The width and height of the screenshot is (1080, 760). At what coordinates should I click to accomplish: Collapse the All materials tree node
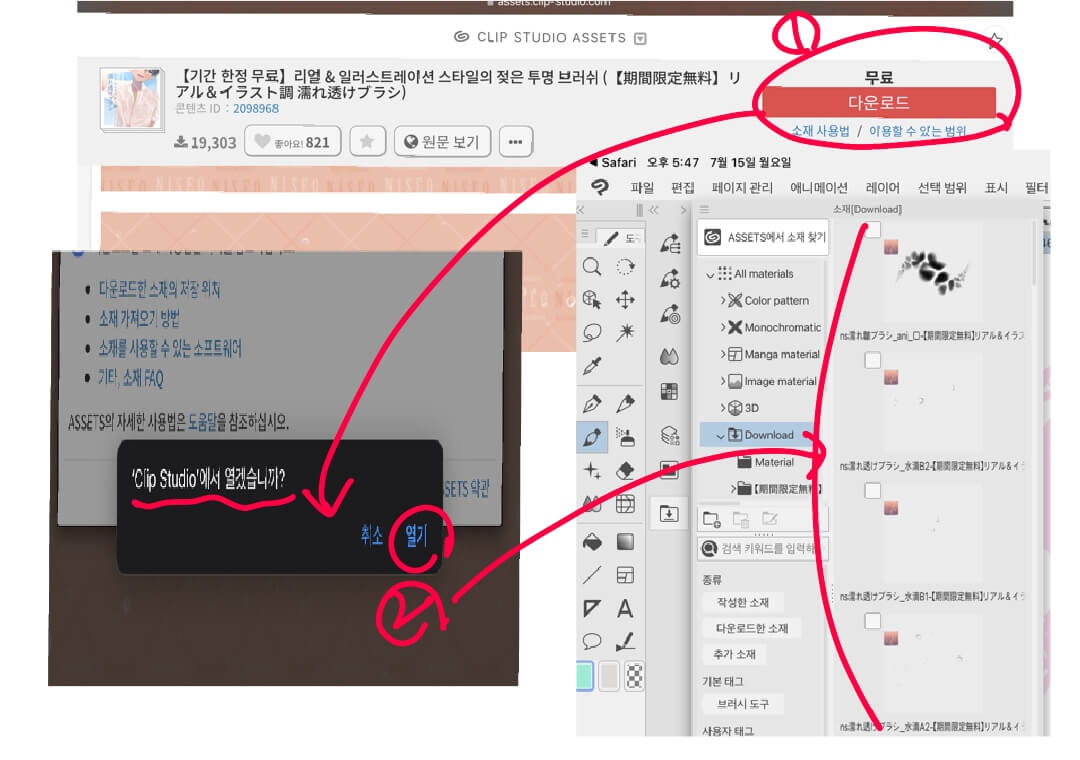click(710, 274)
